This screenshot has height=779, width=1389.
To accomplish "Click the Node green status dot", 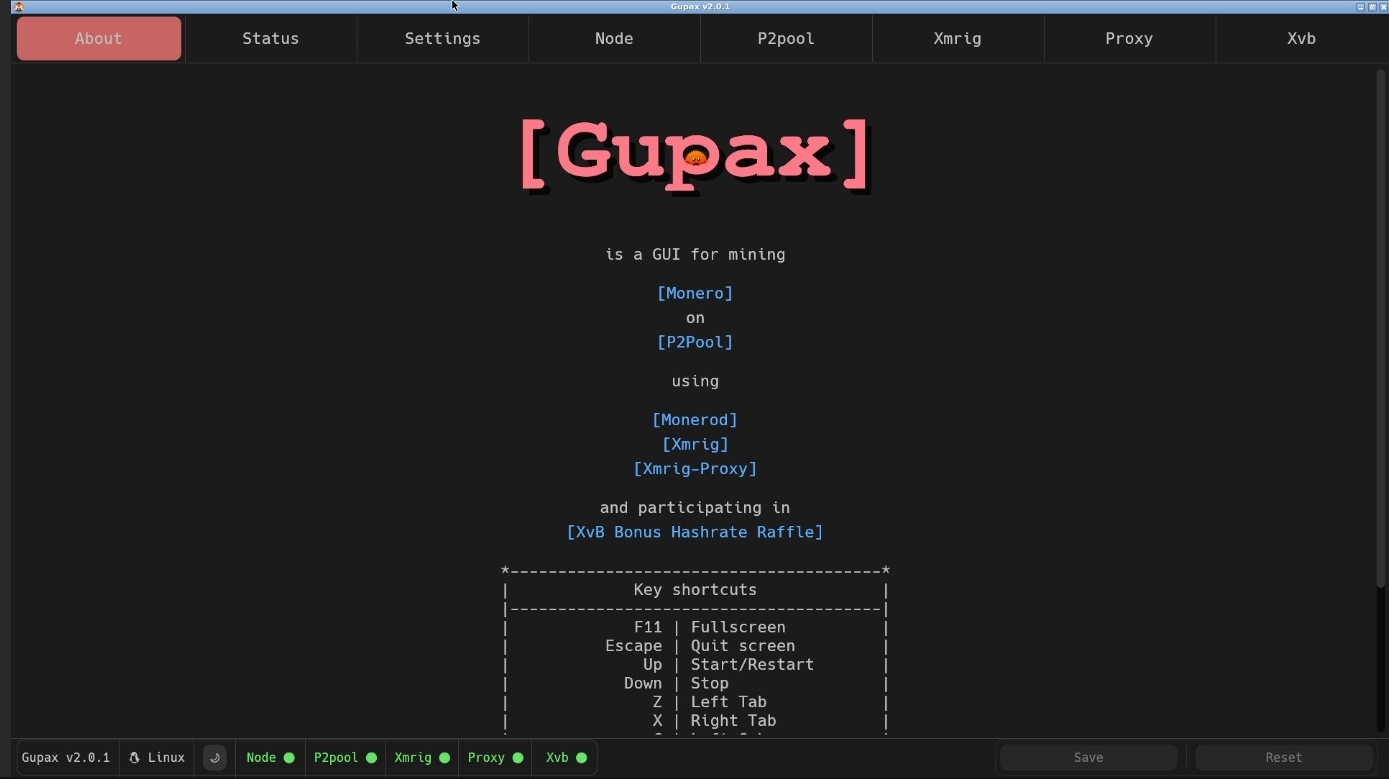I will click(289, 758).
